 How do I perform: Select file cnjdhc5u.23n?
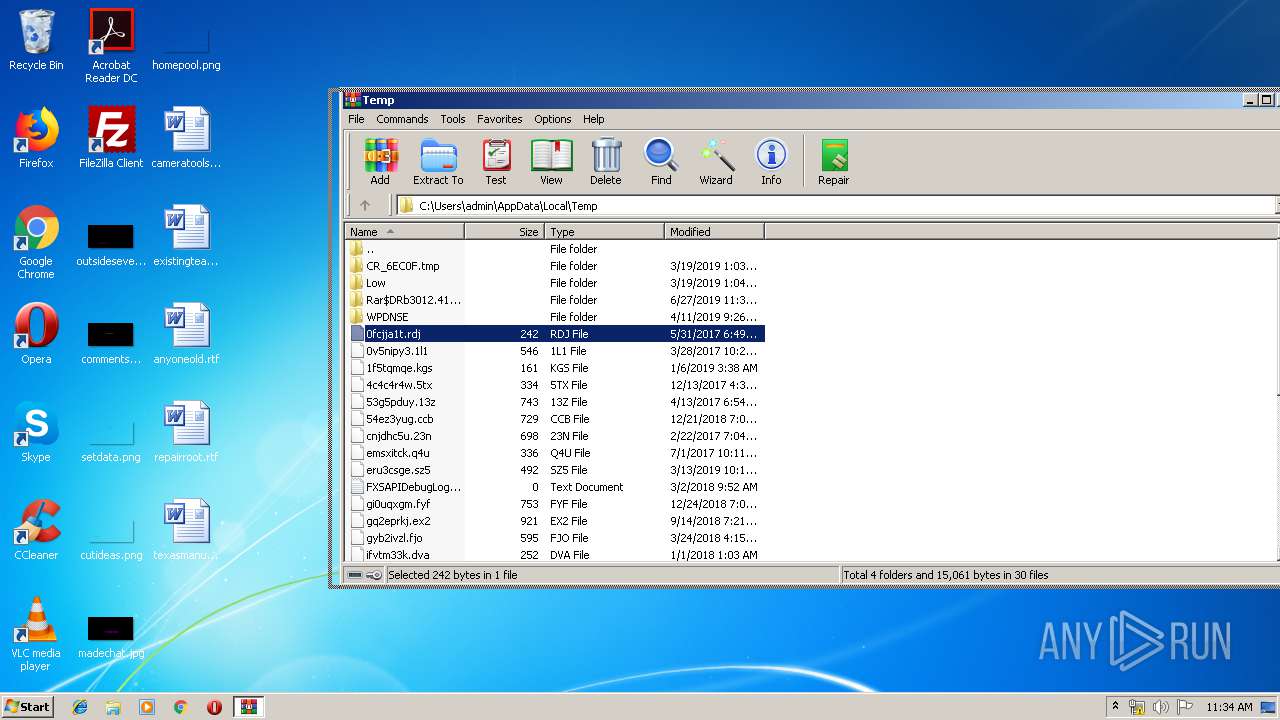[x=555, y=436]
